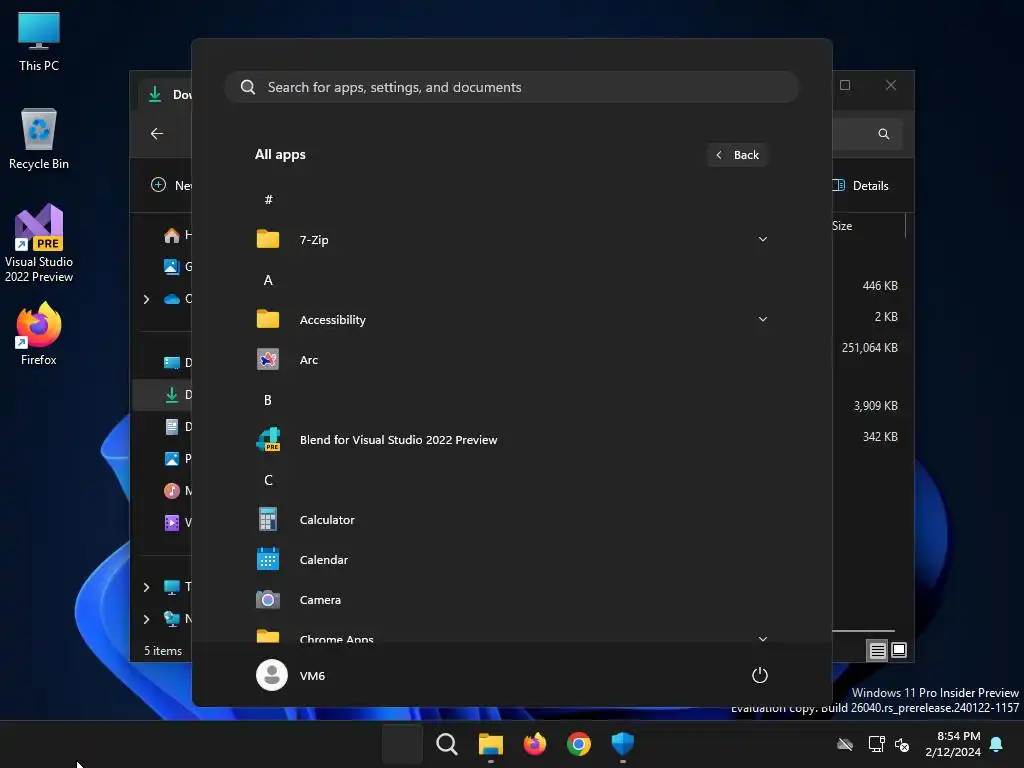
Task: Expand This PC node in Explorer sidebar
Action: 146,587
